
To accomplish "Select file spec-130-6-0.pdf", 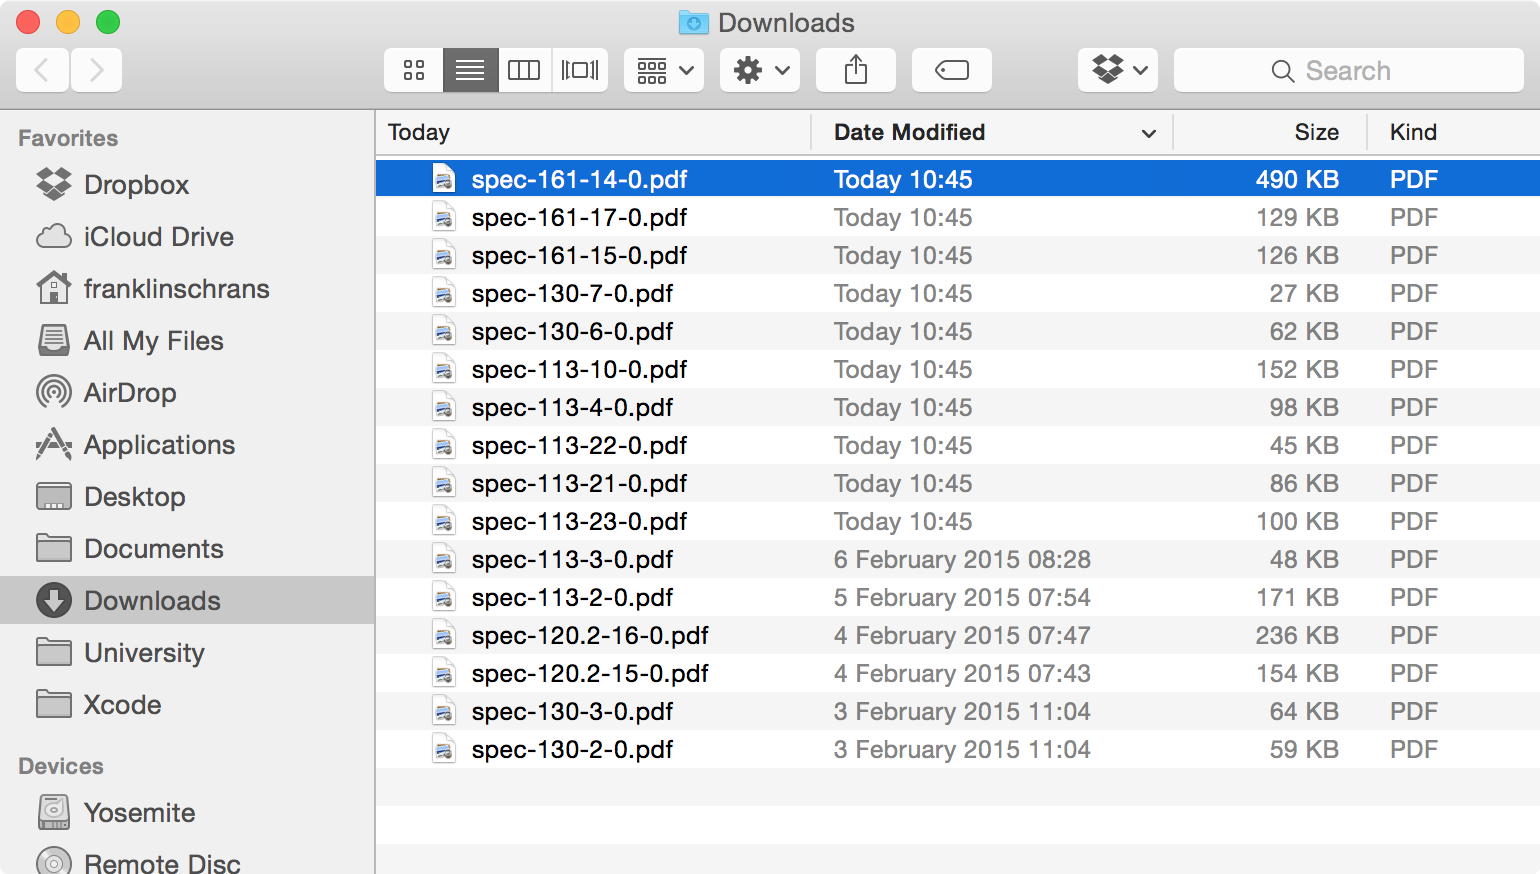I will pyautogui.click(x=958, y=331).
